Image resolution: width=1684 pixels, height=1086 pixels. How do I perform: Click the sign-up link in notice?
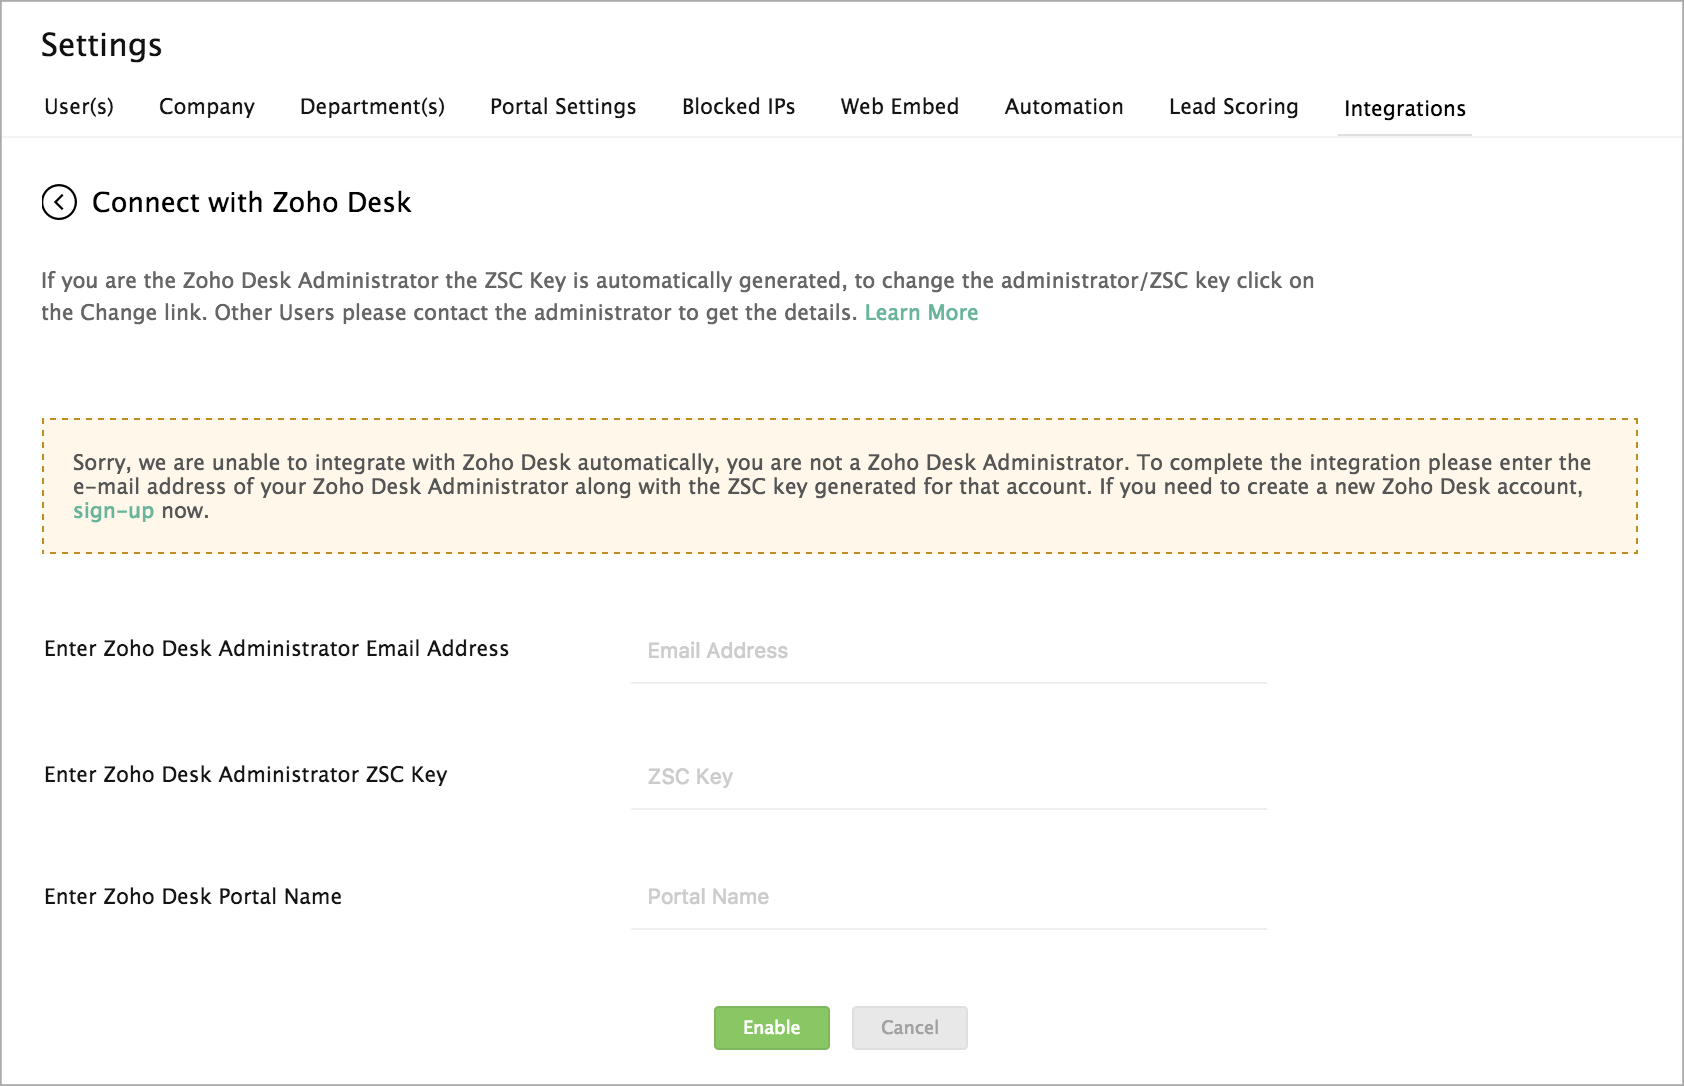click(113, 511)
